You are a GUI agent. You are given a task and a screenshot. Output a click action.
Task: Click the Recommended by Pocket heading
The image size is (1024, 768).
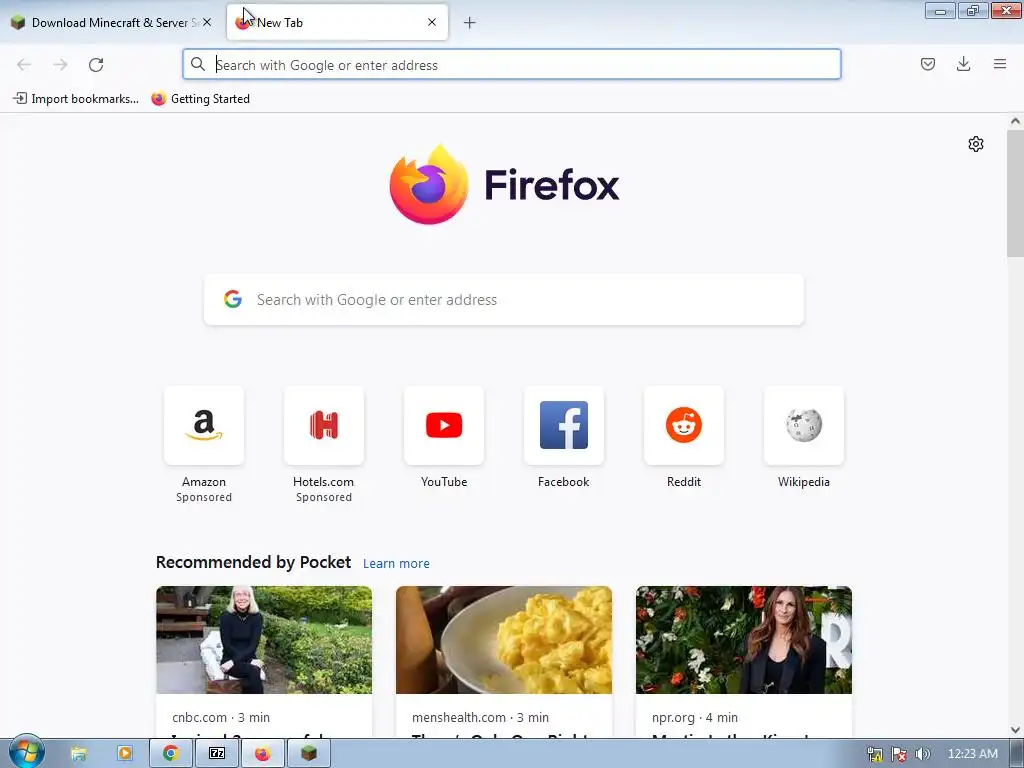[253, 562]
